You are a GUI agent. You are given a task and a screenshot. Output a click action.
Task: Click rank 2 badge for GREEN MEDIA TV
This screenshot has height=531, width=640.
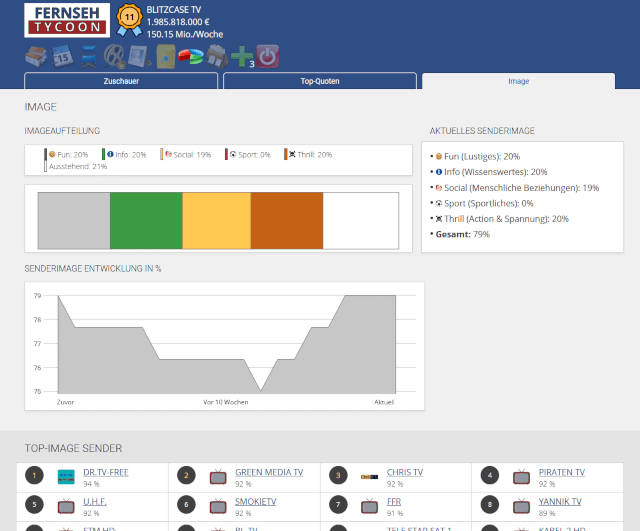pos(186,475)
